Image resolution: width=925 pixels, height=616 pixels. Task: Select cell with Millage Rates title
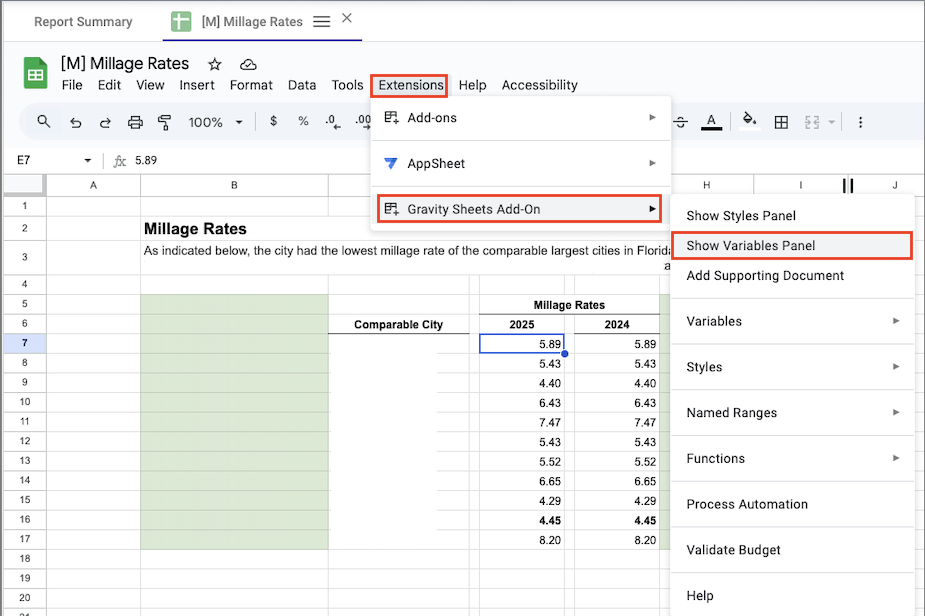tap(234, 228)
